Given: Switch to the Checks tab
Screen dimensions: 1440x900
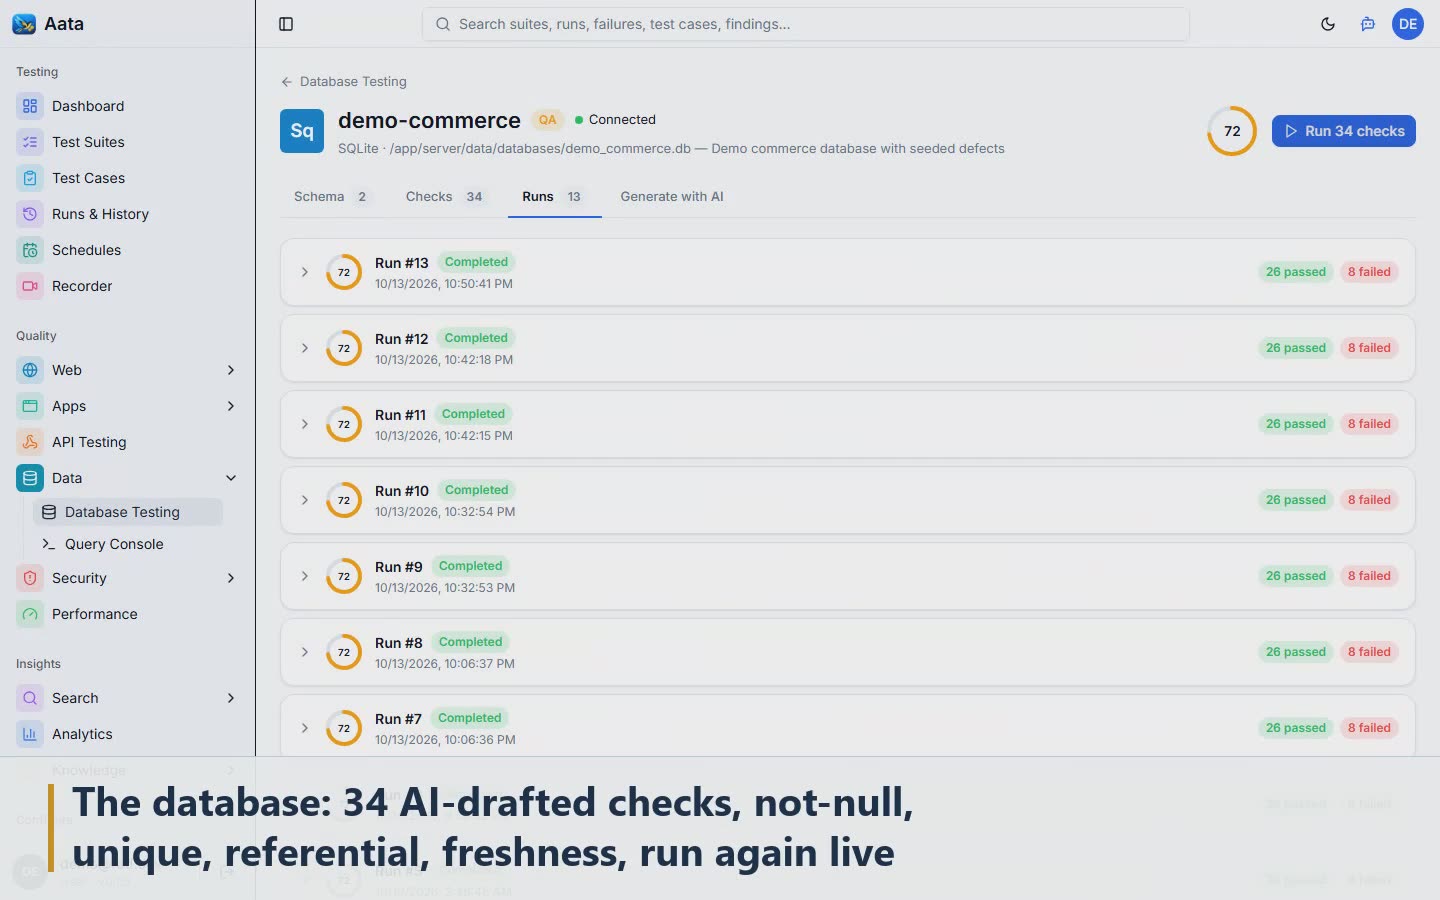Looking at the screenshot, I should pyautogui.click(x=445, y=197).
